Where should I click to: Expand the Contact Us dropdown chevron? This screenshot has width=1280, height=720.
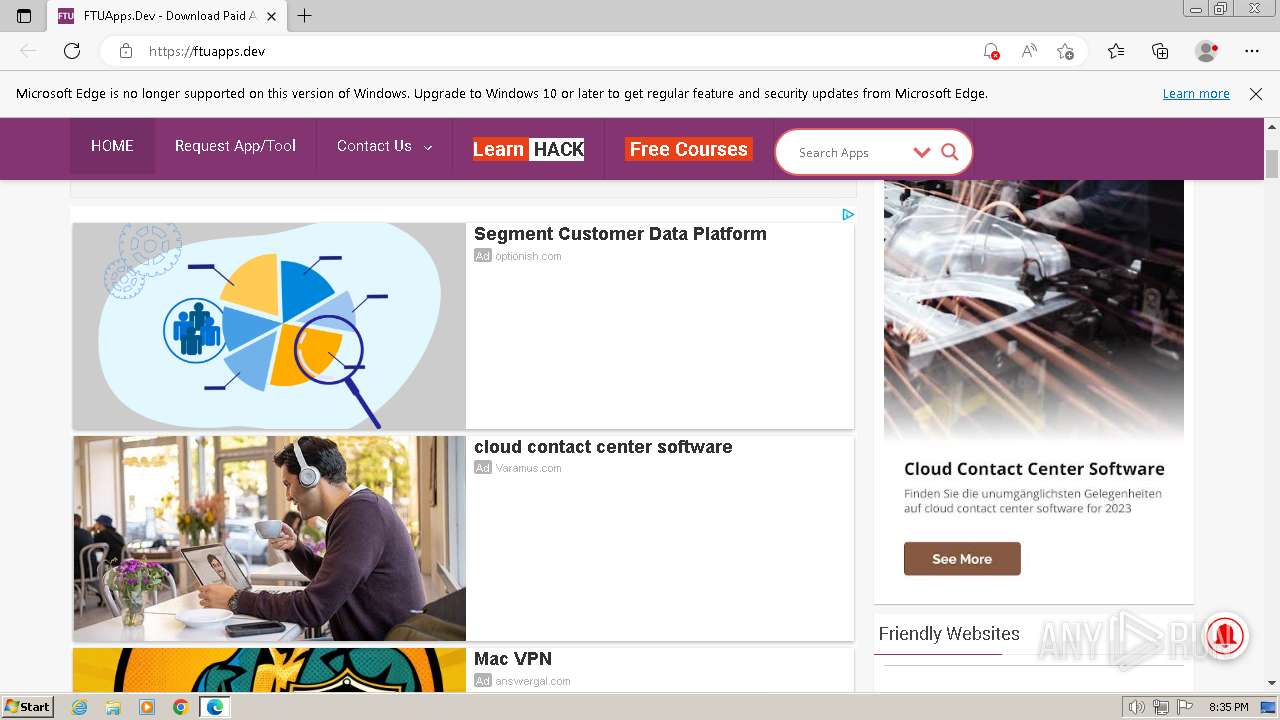428,147
